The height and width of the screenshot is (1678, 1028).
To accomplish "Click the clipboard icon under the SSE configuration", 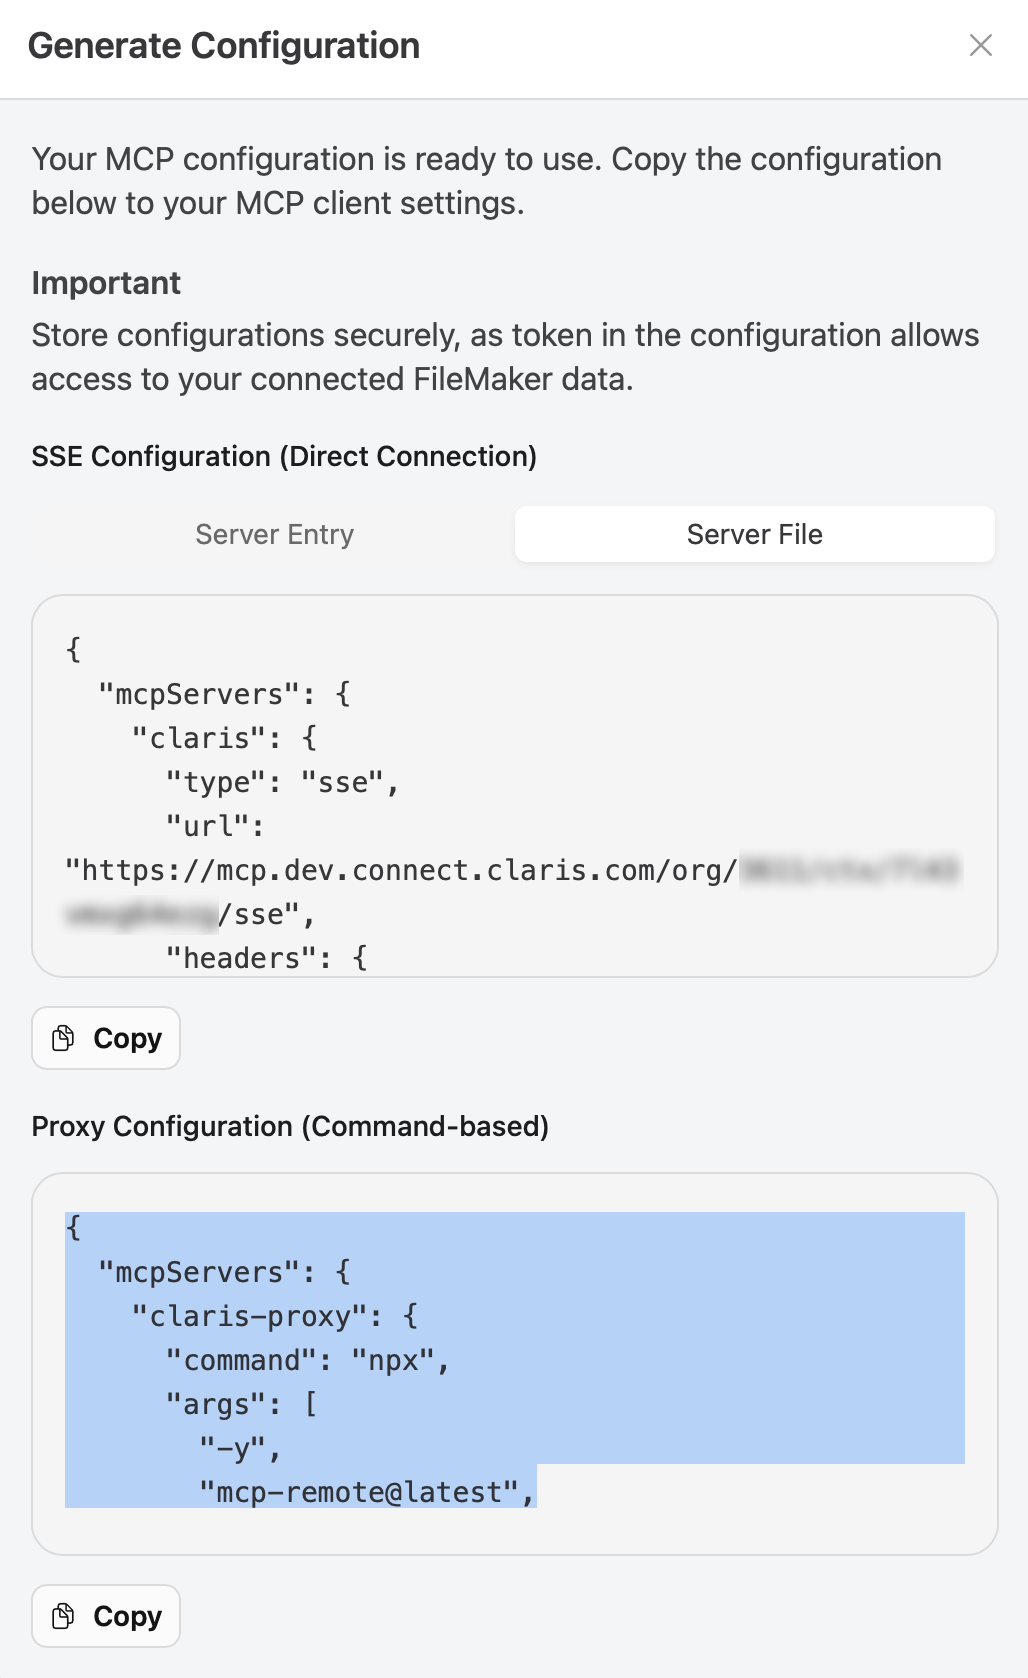I will 64,1038.
